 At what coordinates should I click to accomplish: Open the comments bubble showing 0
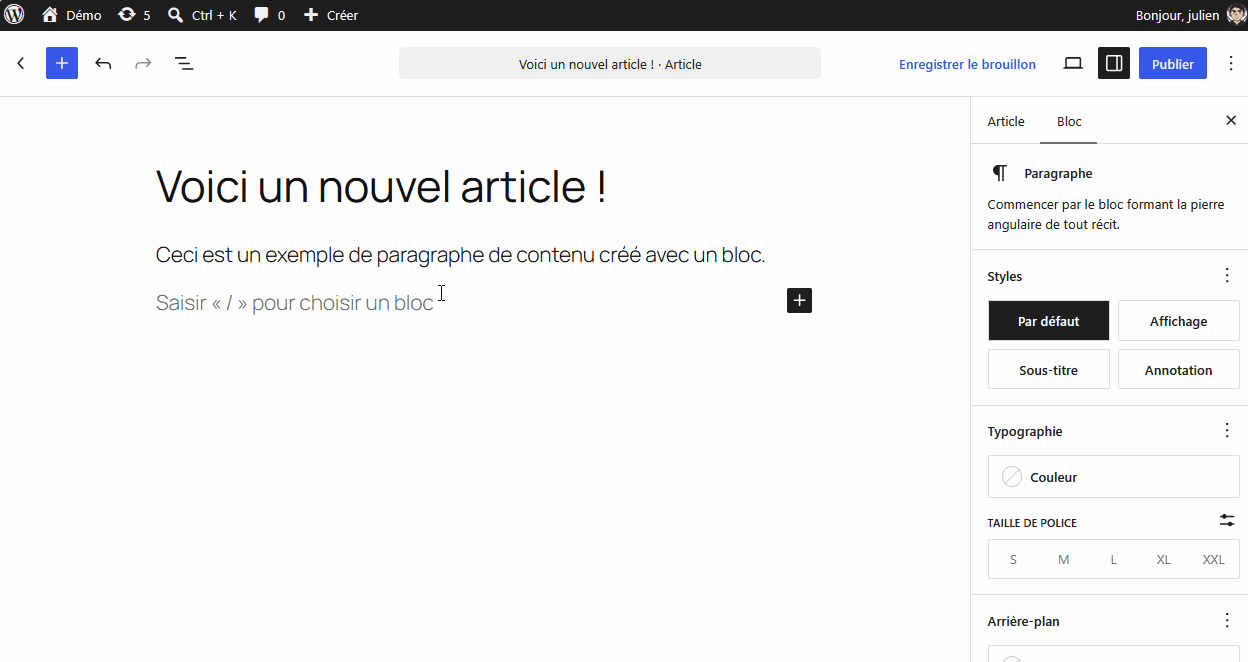(x=269, y=15)
